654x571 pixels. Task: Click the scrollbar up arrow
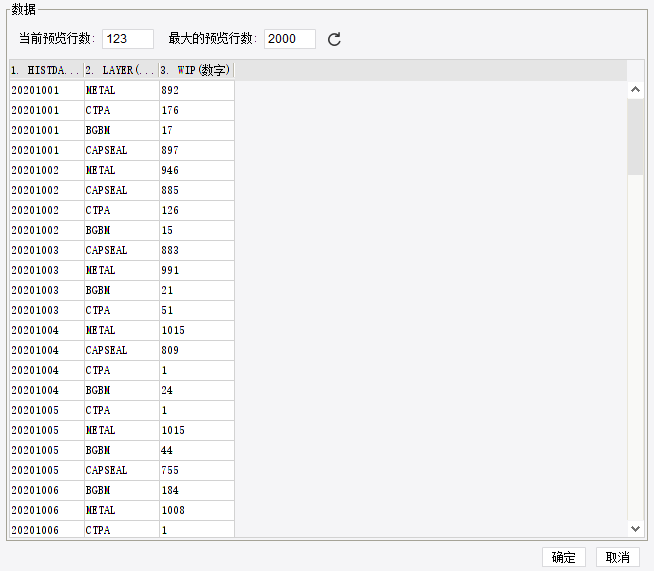click(x=635, y=89)
